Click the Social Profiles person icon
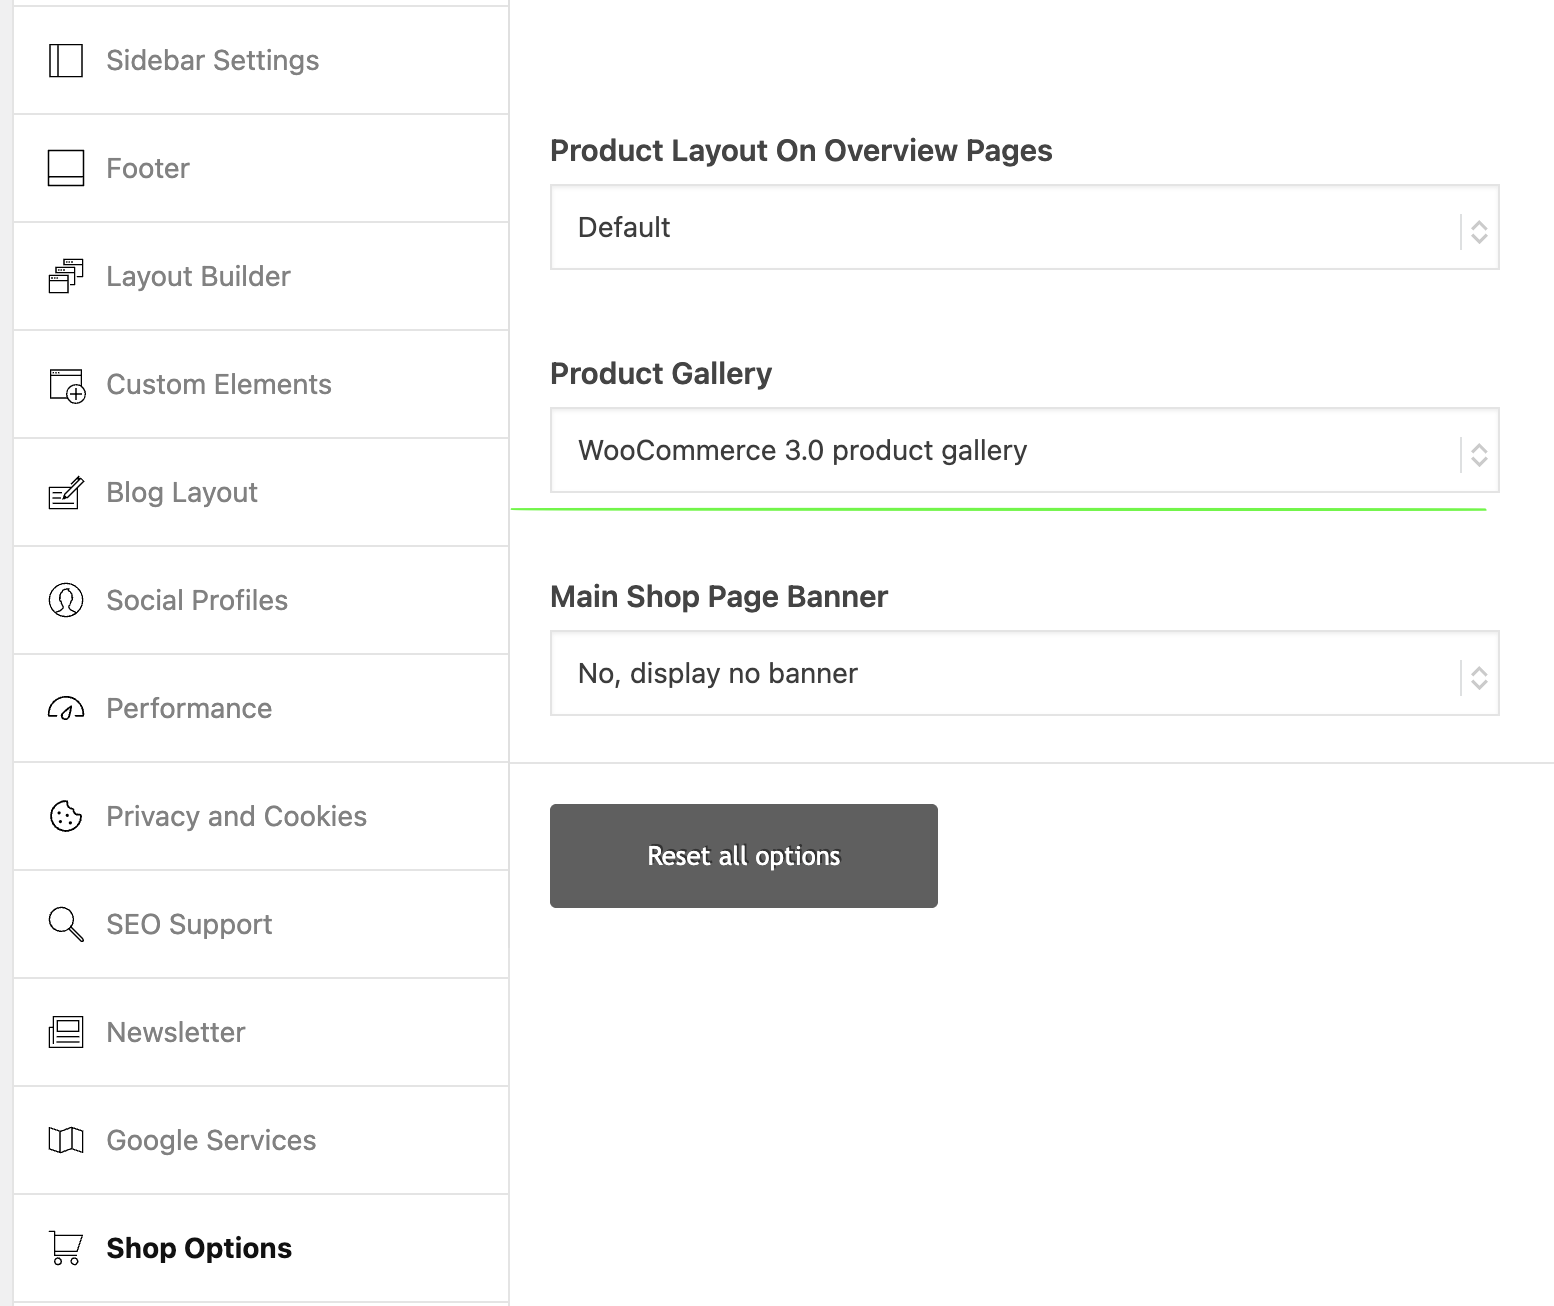This screenshot has height=1306, width=1554. pos(66,600)
